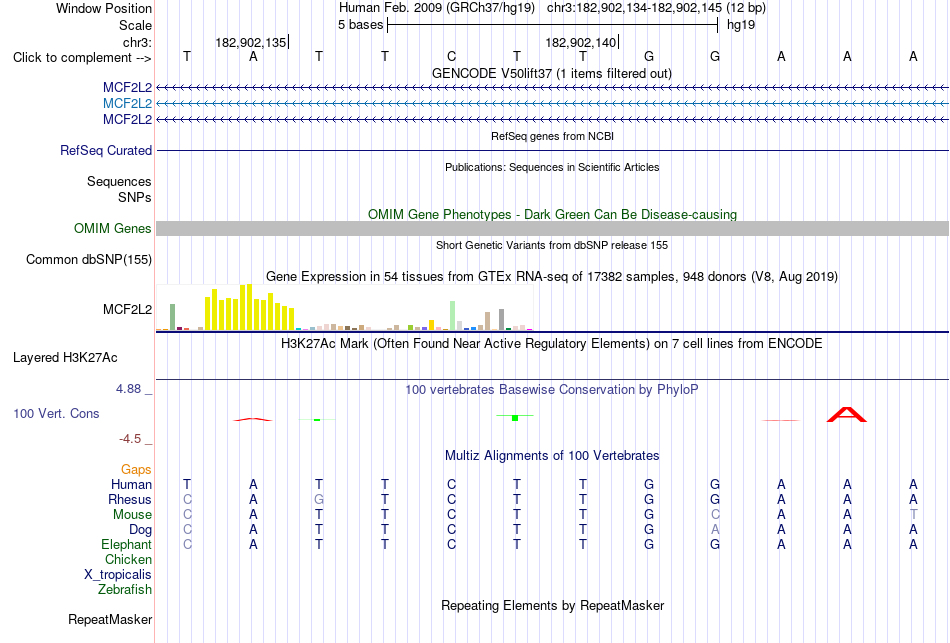Click the 'X_tropicalis' alignment row label
The width and height of the screenshot is (950, 643).
[118, 575]
